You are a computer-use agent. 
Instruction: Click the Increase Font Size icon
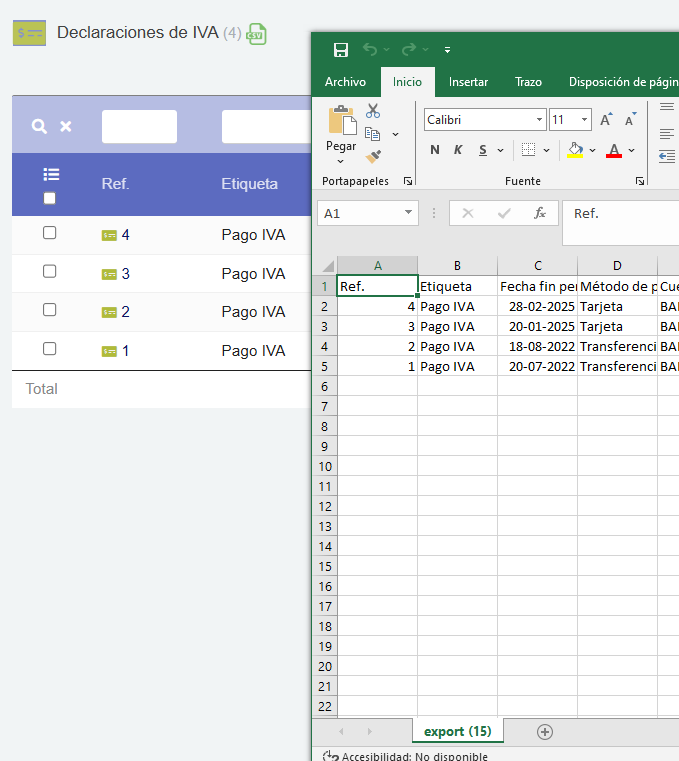[x=606, y=120]
